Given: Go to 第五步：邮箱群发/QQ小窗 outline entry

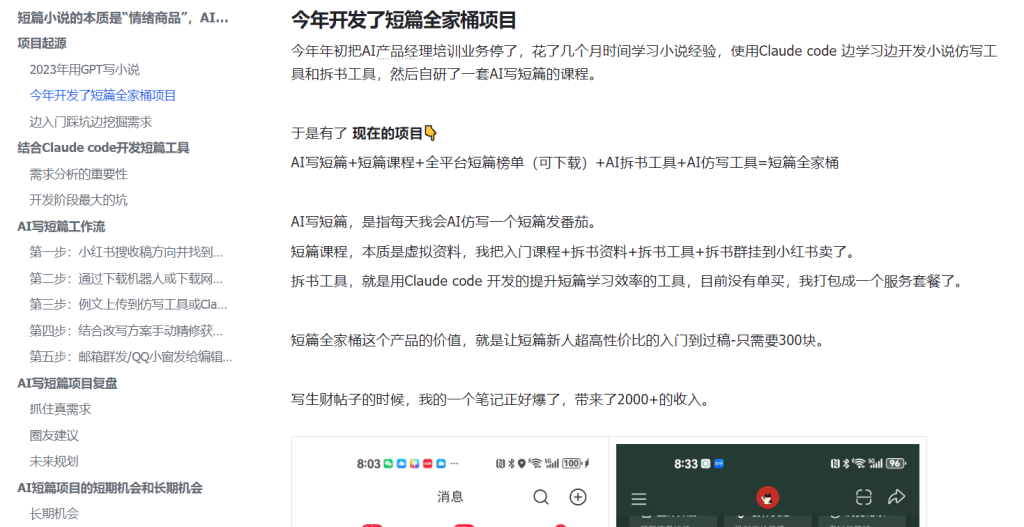Looking at the screenshot, I should coord(131,357).
